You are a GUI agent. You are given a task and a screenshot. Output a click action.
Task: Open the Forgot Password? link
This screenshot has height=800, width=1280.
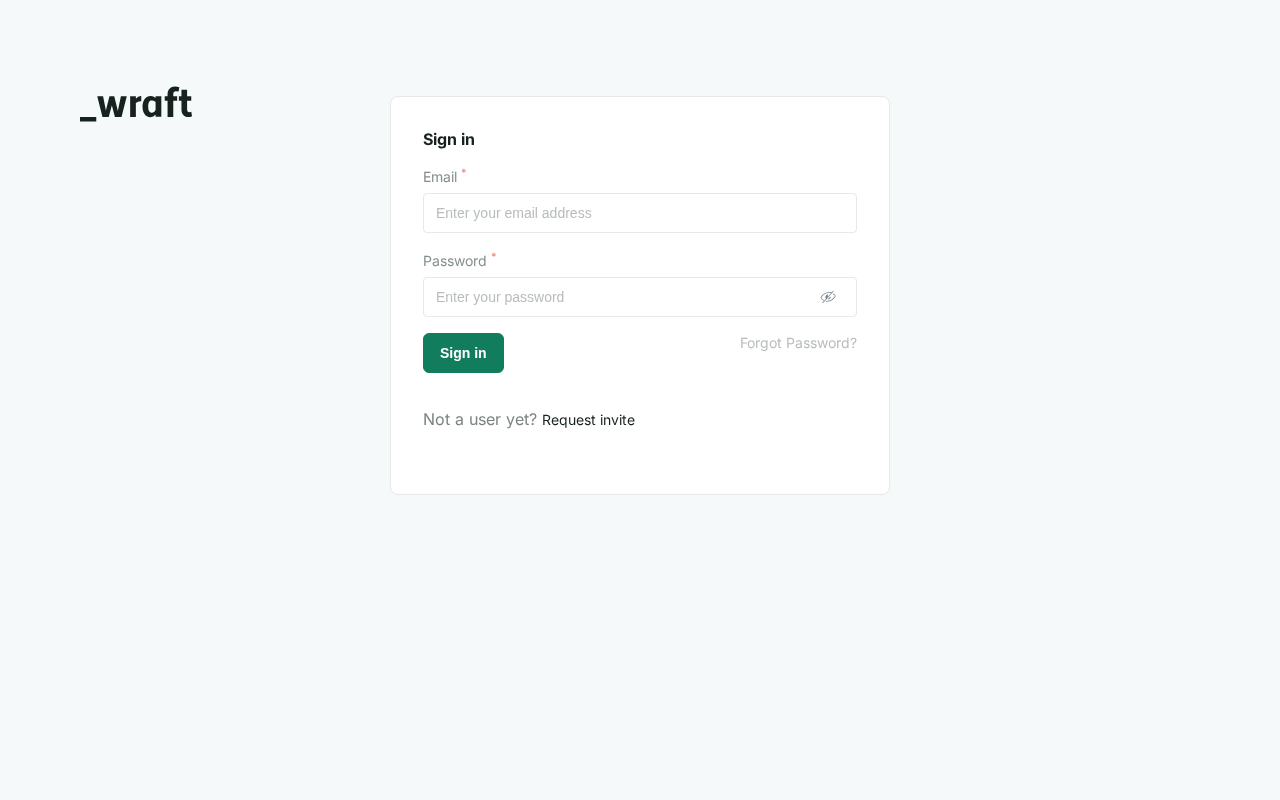coord(798,343)
